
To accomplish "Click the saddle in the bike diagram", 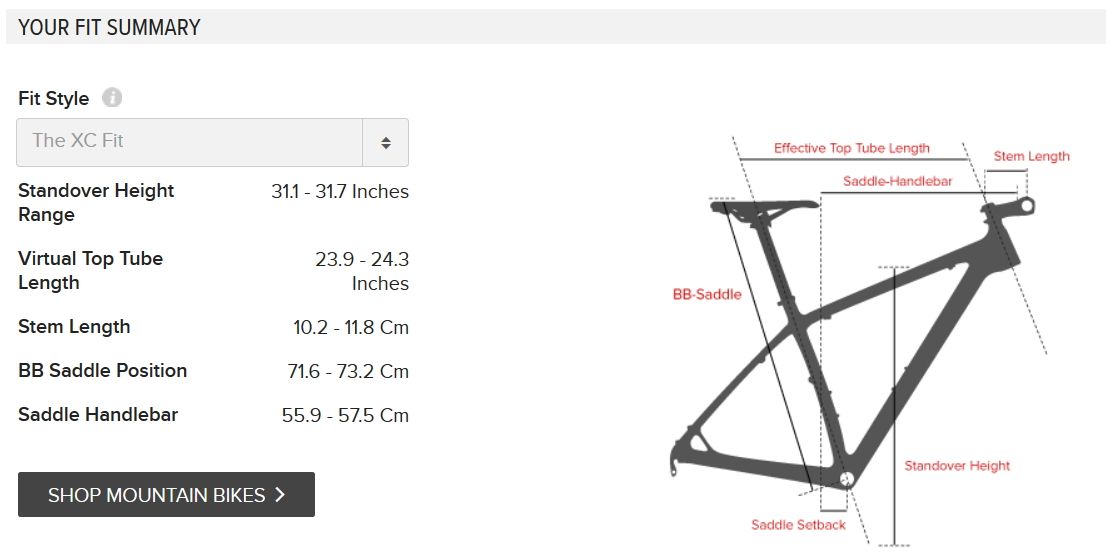I will [x=765, y=207].
